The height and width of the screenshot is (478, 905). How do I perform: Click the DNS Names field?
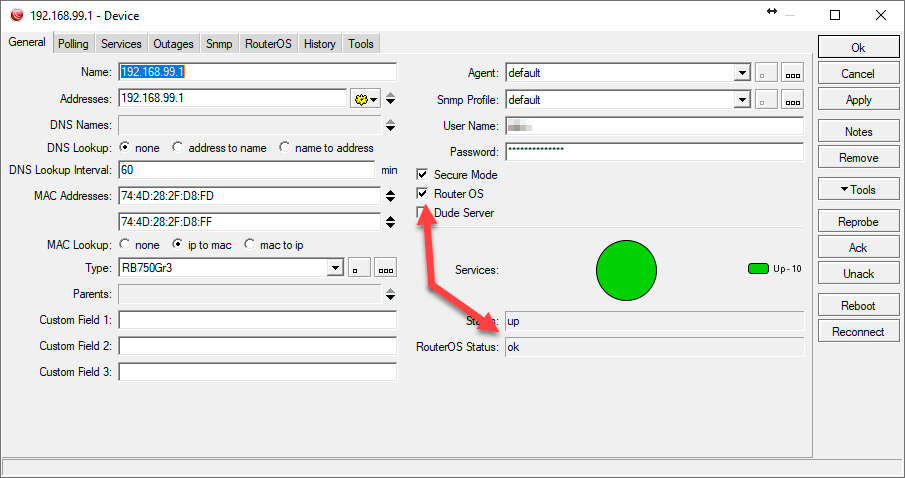tap(249, 125)
